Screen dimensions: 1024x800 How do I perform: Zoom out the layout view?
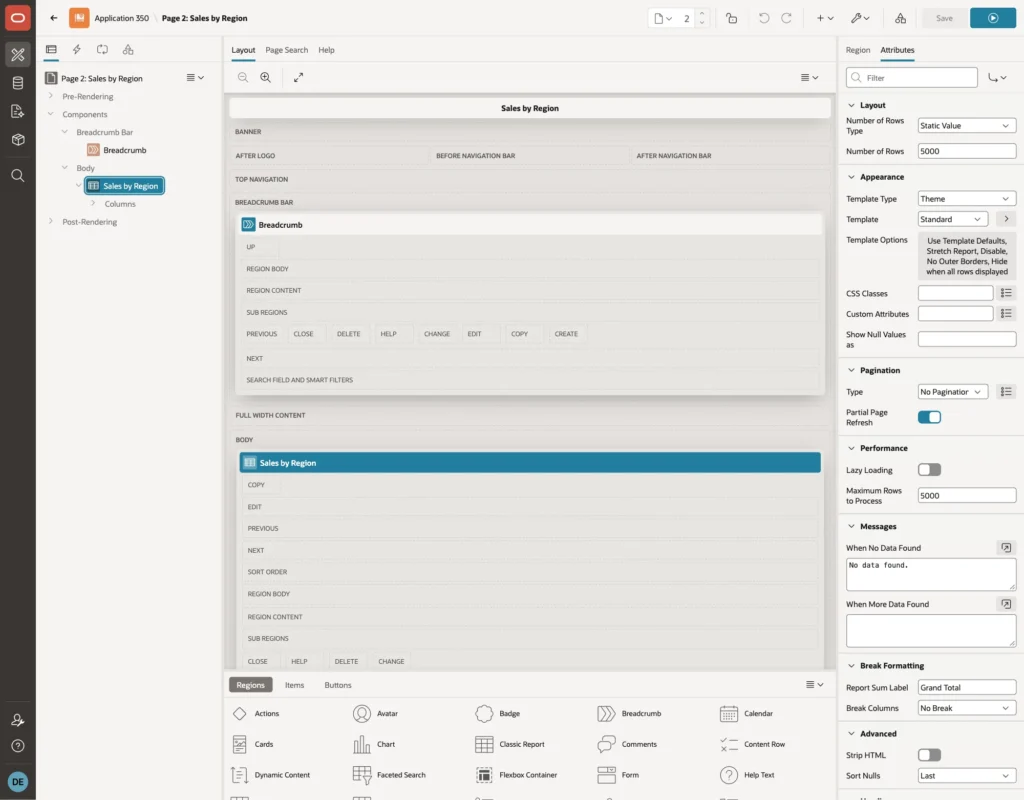[243, 77]
